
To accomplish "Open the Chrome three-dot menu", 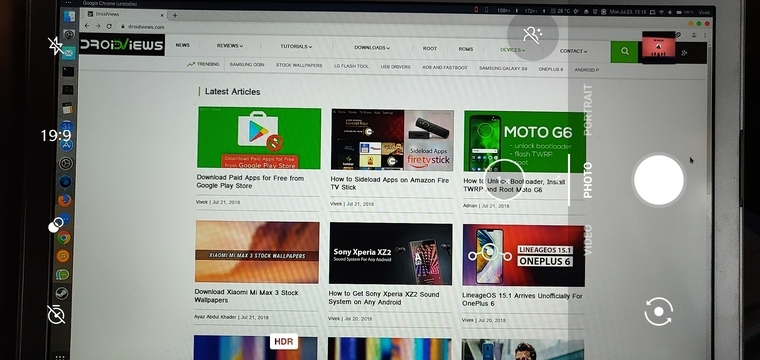I will click(x=705, y=36).
